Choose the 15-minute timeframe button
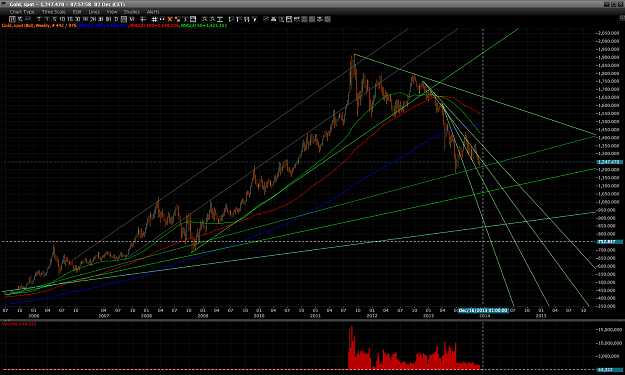Viewport: 625px width, 375px height. [x=70, y=19]
